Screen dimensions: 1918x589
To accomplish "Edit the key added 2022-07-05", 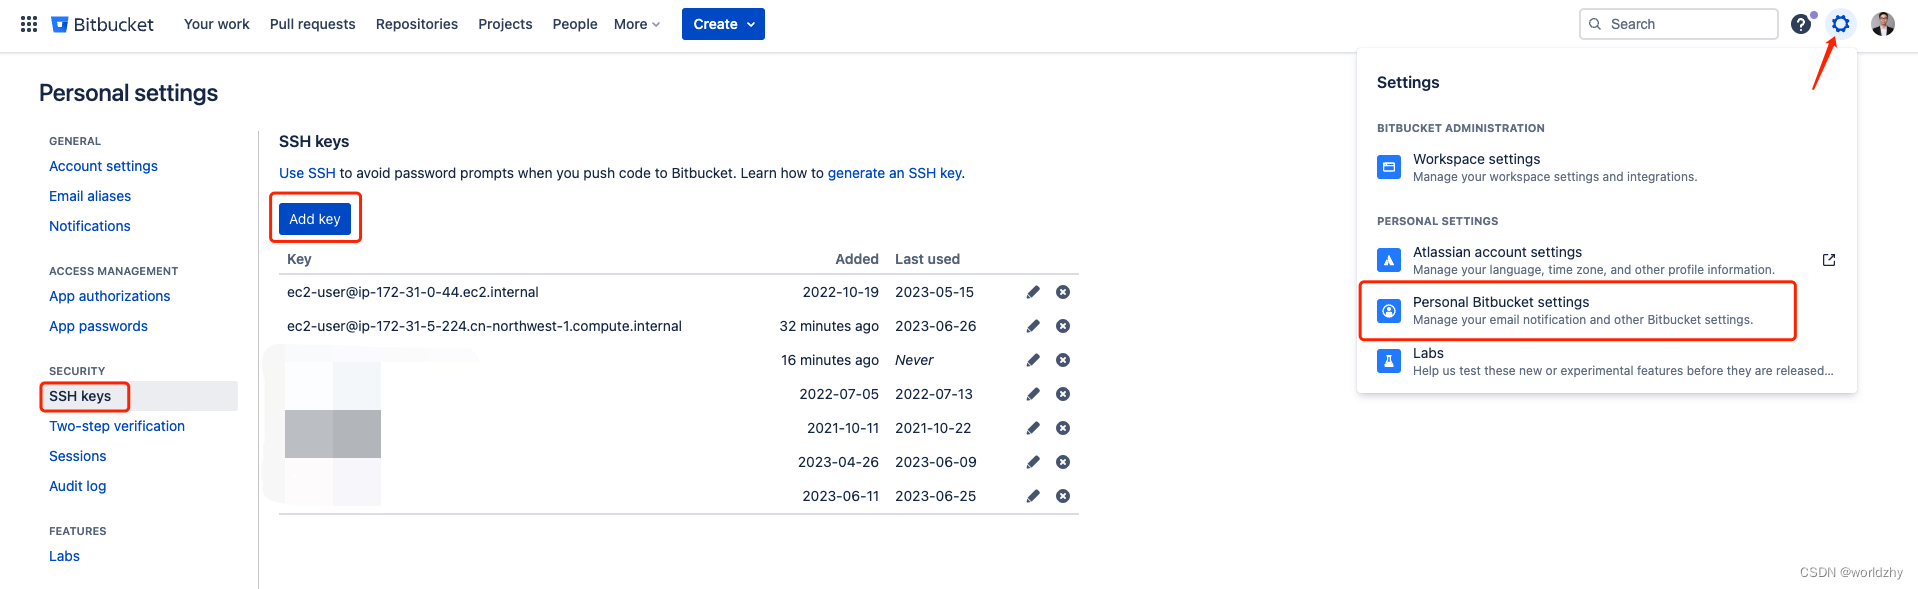I will [x=1033, y=394].
